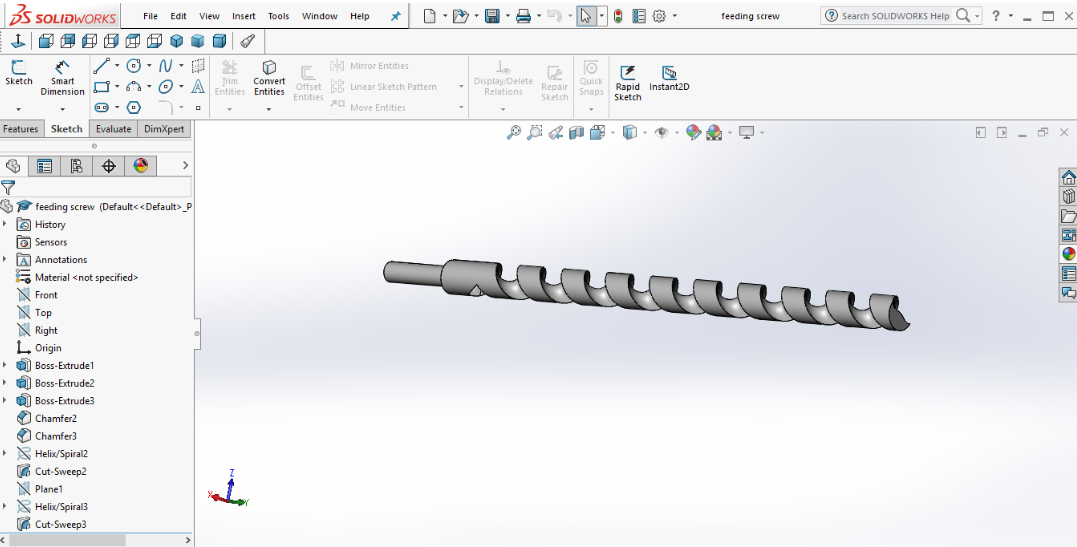This screenshot has width=1077, height=547.
Task: Open the Sketch button dropdown arrow
Action: (x=19, y=109)
